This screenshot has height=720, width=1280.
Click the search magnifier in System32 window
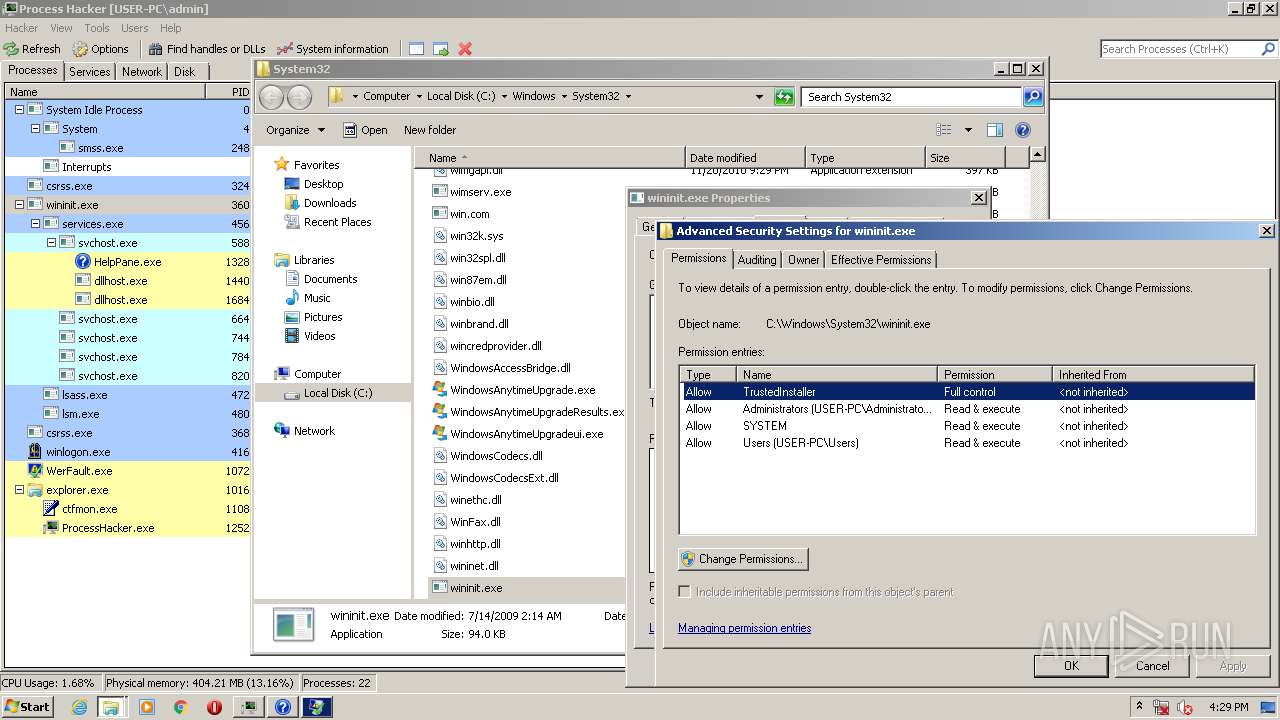pyautogui.click(x=1033, y=97)
